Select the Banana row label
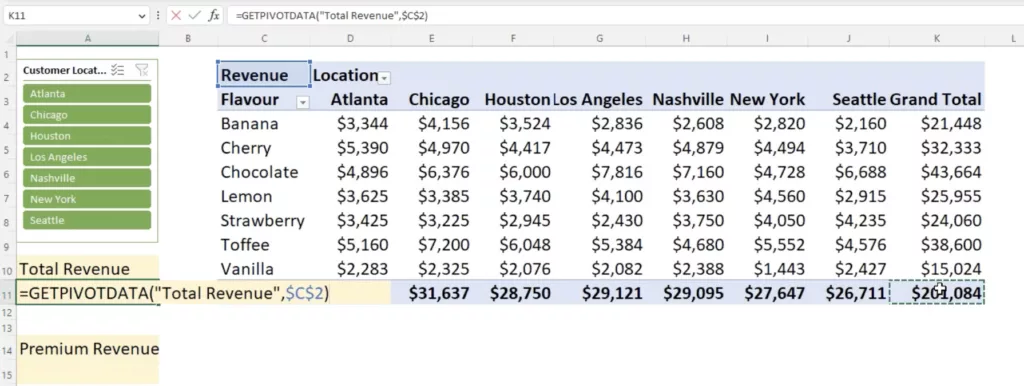 click(249, 123)
